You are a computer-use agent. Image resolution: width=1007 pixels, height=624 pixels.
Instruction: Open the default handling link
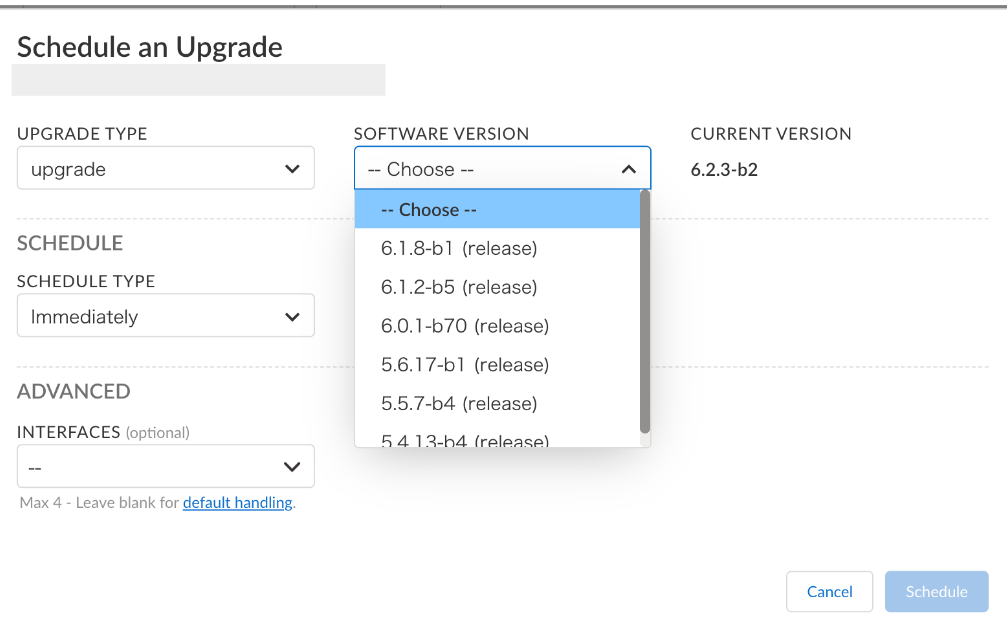pyautogui.click(x=237, y=503)
